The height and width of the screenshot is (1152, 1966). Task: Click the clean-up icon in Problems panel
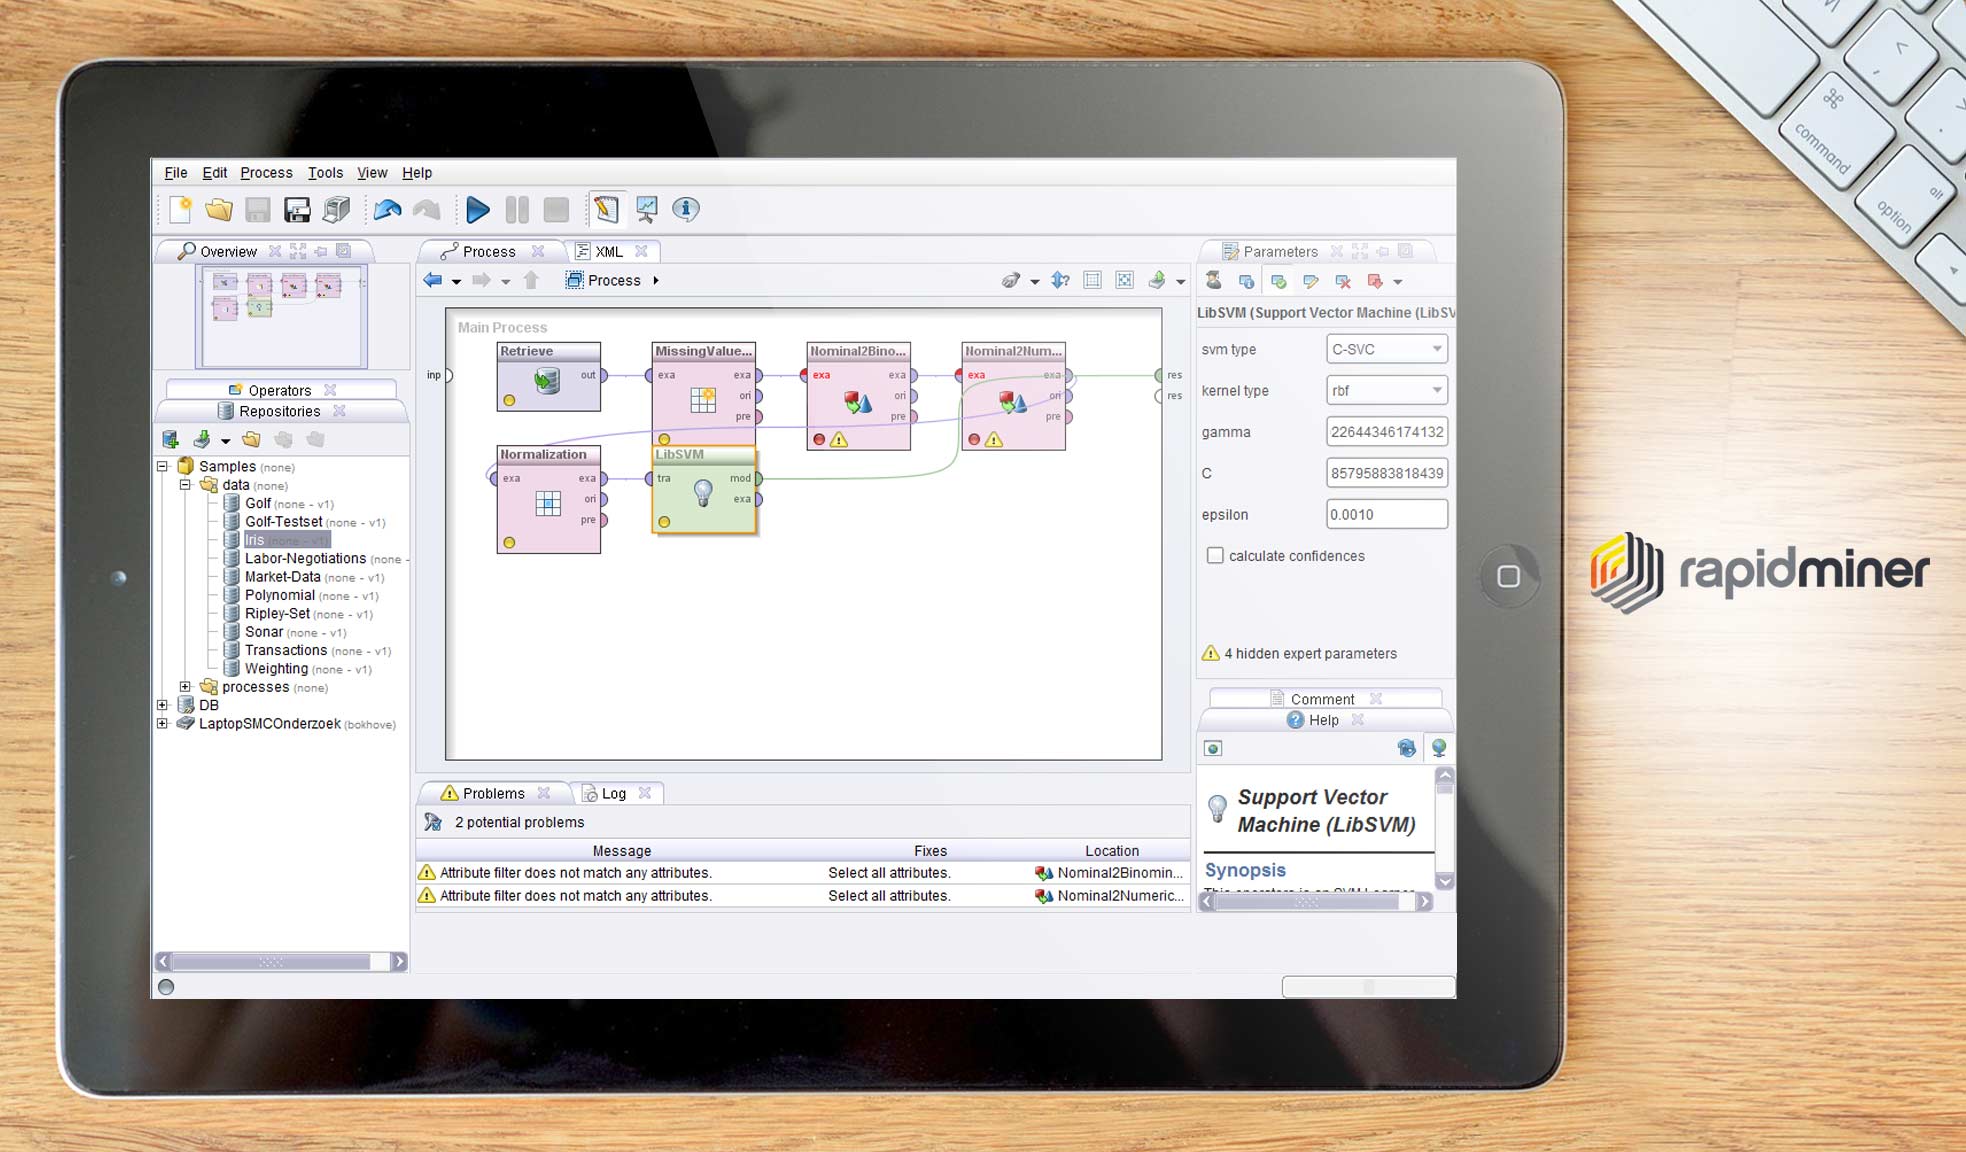433,822
